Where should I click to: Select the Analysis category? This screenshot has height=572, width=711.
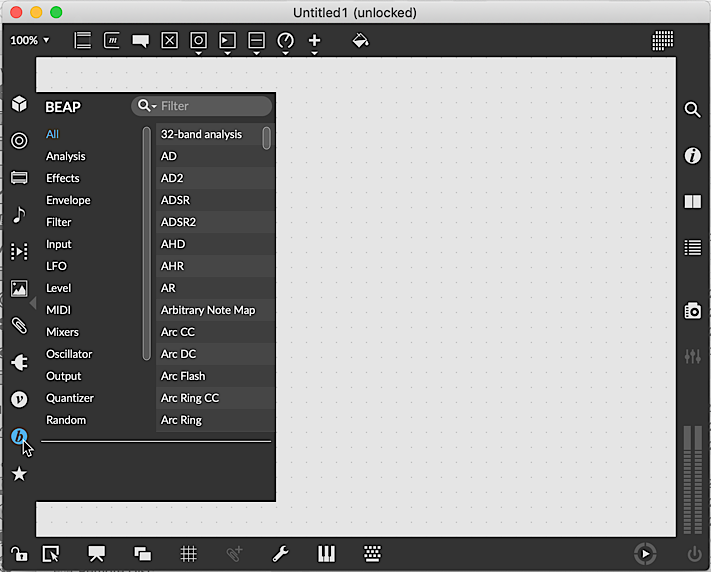pos(66,156)
